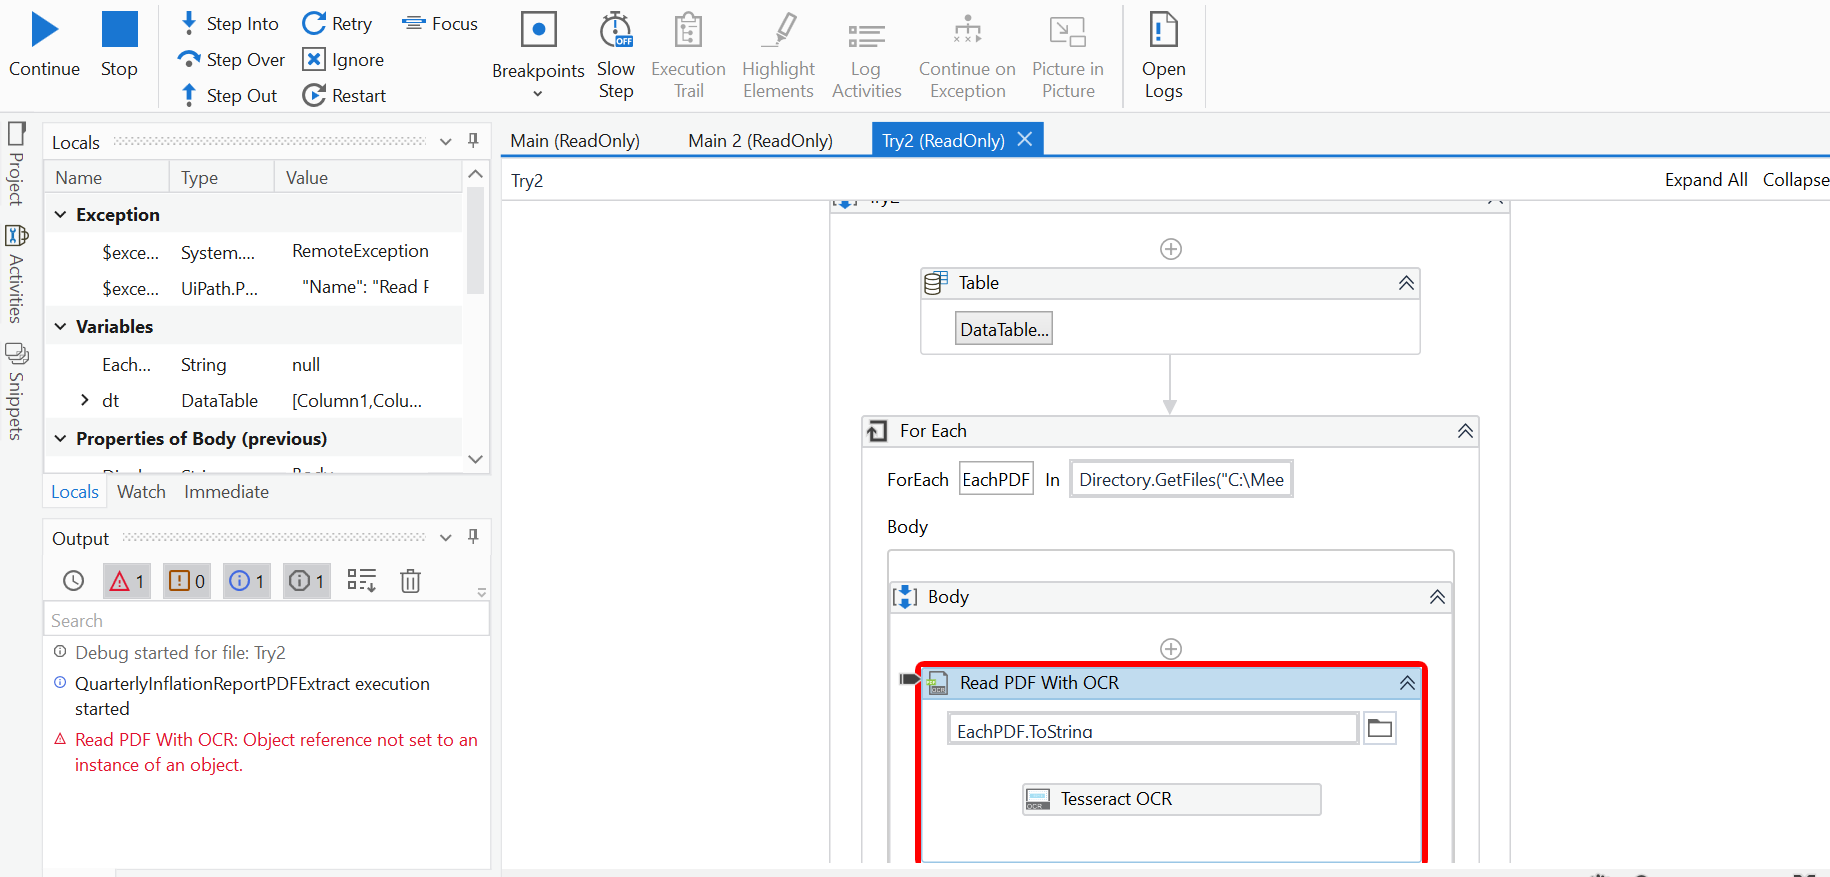Add activity inside the Body sequence

pos(1171,649)
